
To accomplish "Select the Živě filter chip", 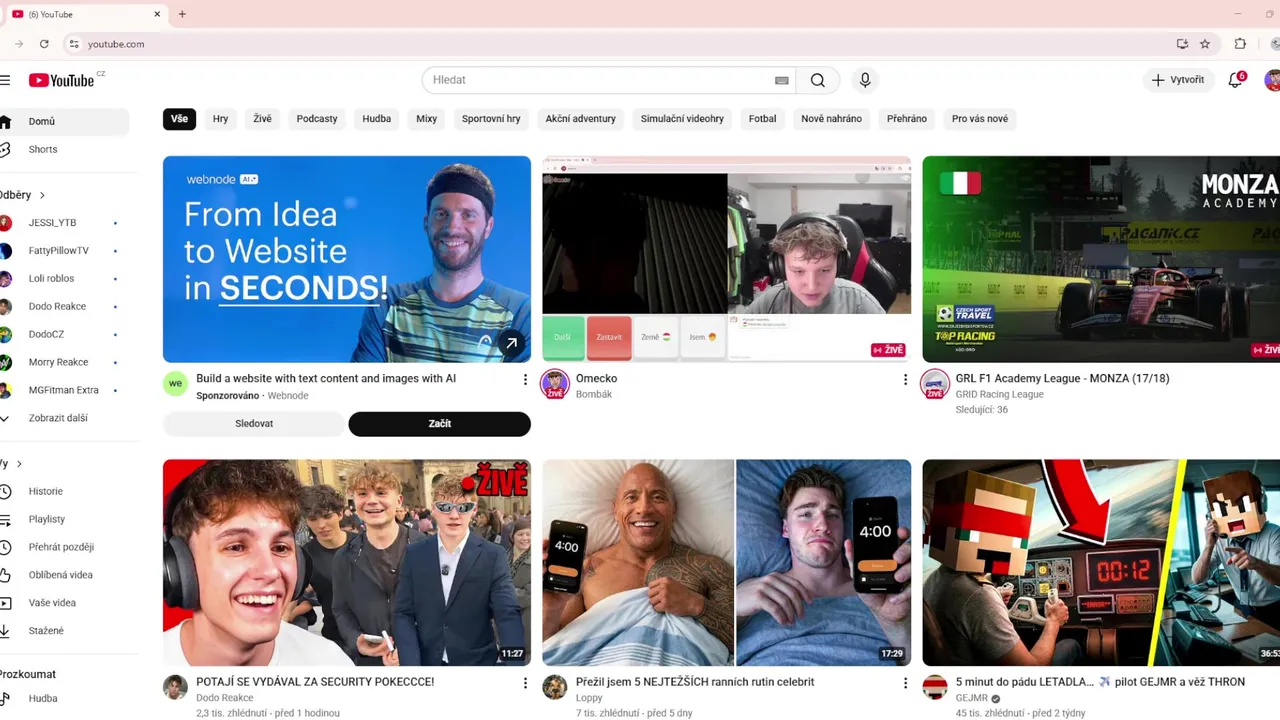I will click(x=262, y=119).
